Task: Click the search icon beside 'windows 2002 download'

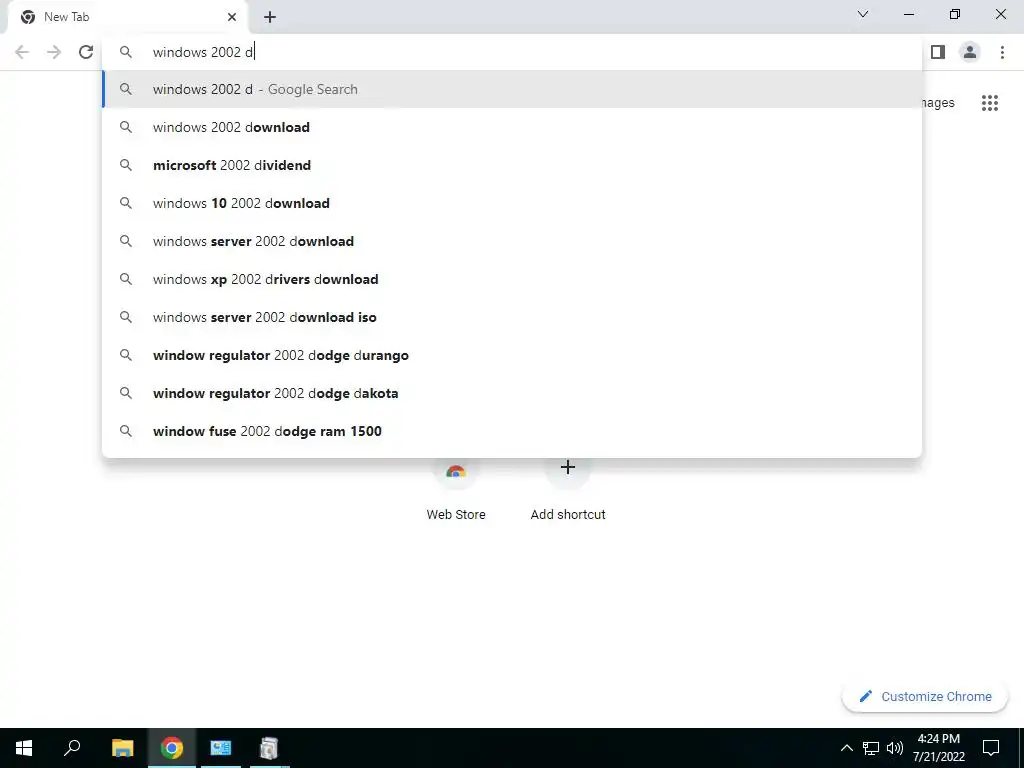Action: (126, 127)
